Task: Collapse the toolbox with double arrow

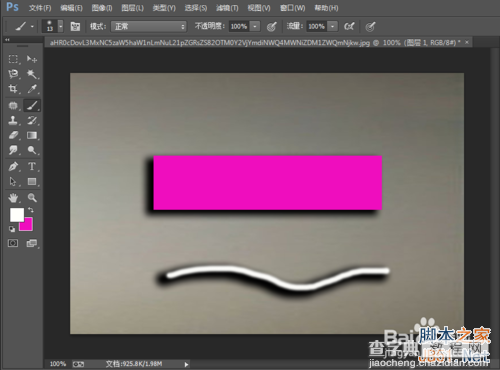Action: pos(7,40)
